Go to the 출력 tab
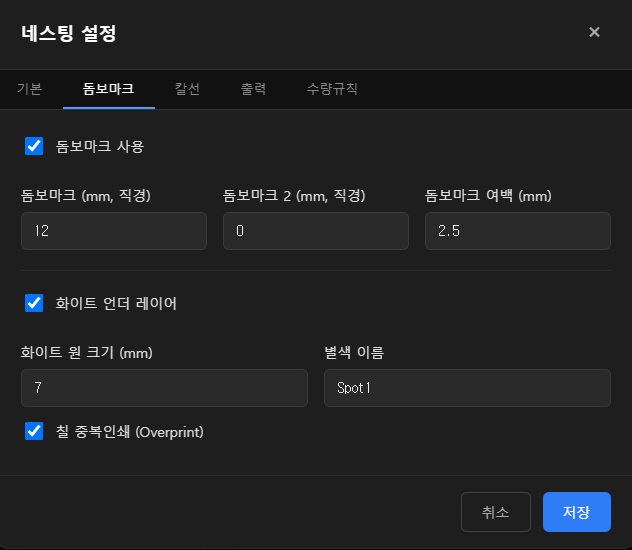The width and height of the screenshot is (632, 550). click(x=253, y=89)
